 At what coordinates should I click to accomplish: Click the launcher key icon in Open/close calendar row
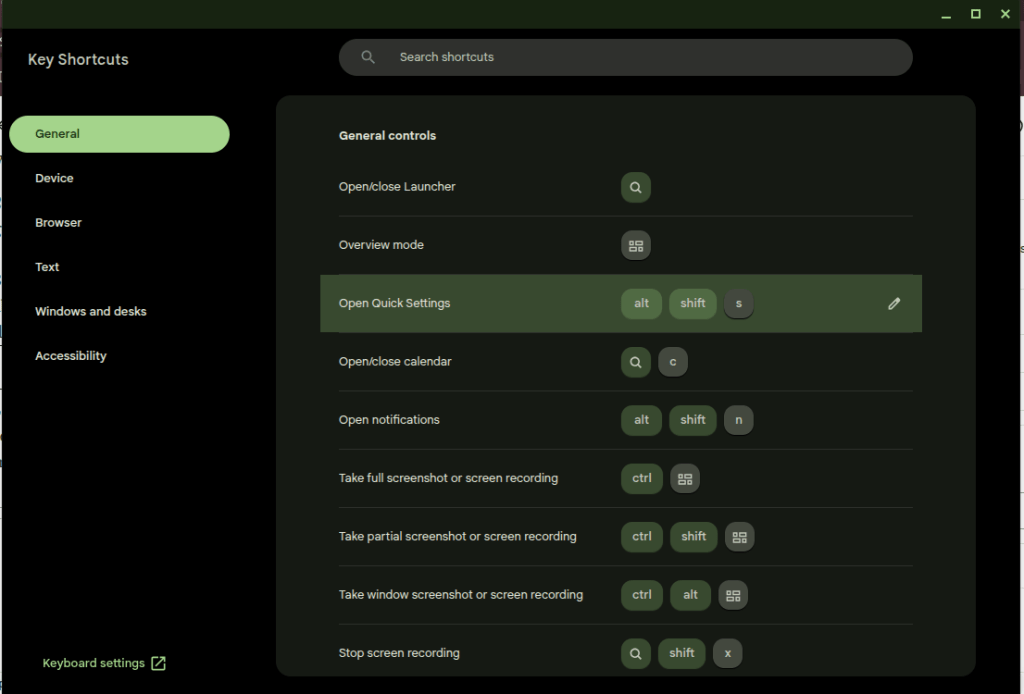[x=636, y=362]
